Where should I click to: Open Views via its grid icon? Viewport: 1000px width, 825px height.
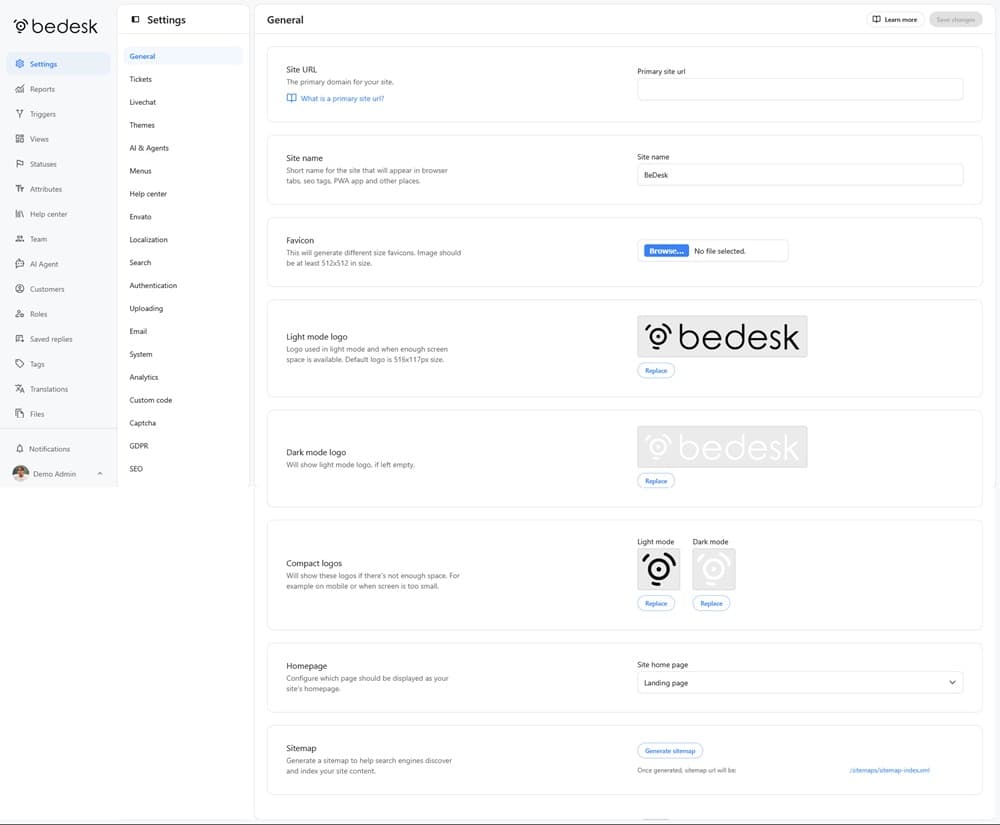point(20,139)
